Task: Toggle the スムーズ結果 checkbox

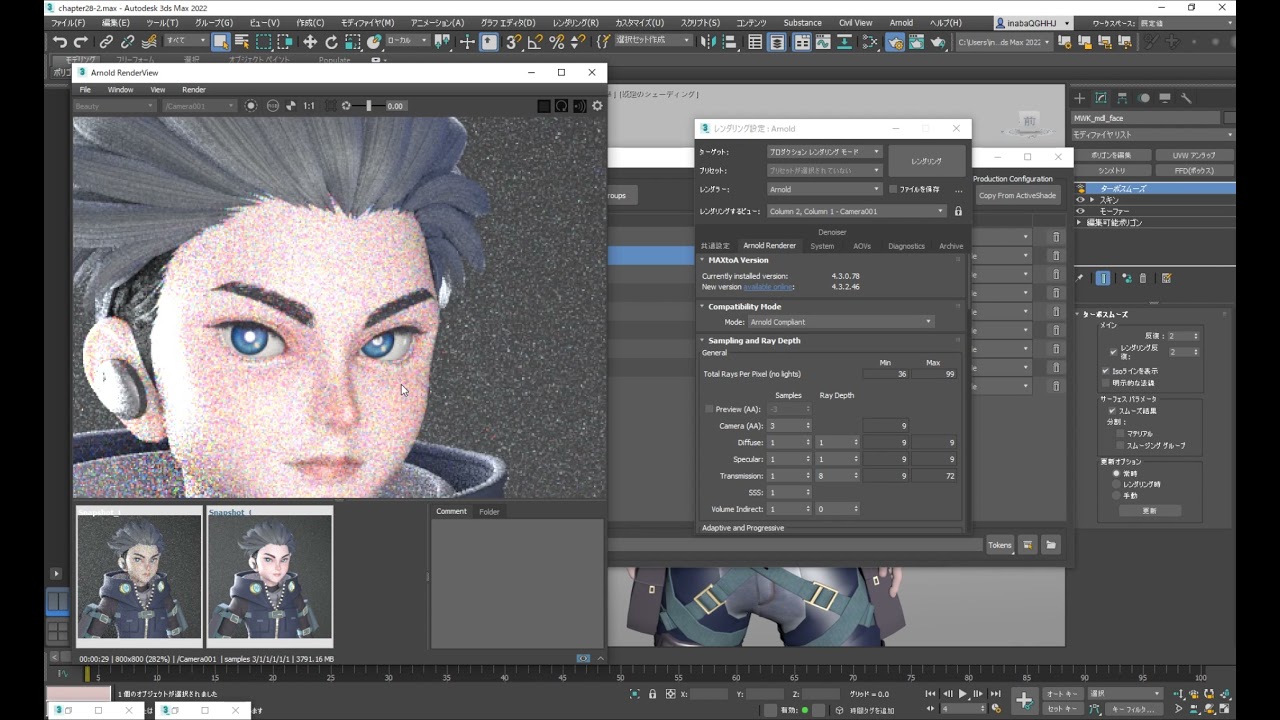Action: [x=1112, y=411]
